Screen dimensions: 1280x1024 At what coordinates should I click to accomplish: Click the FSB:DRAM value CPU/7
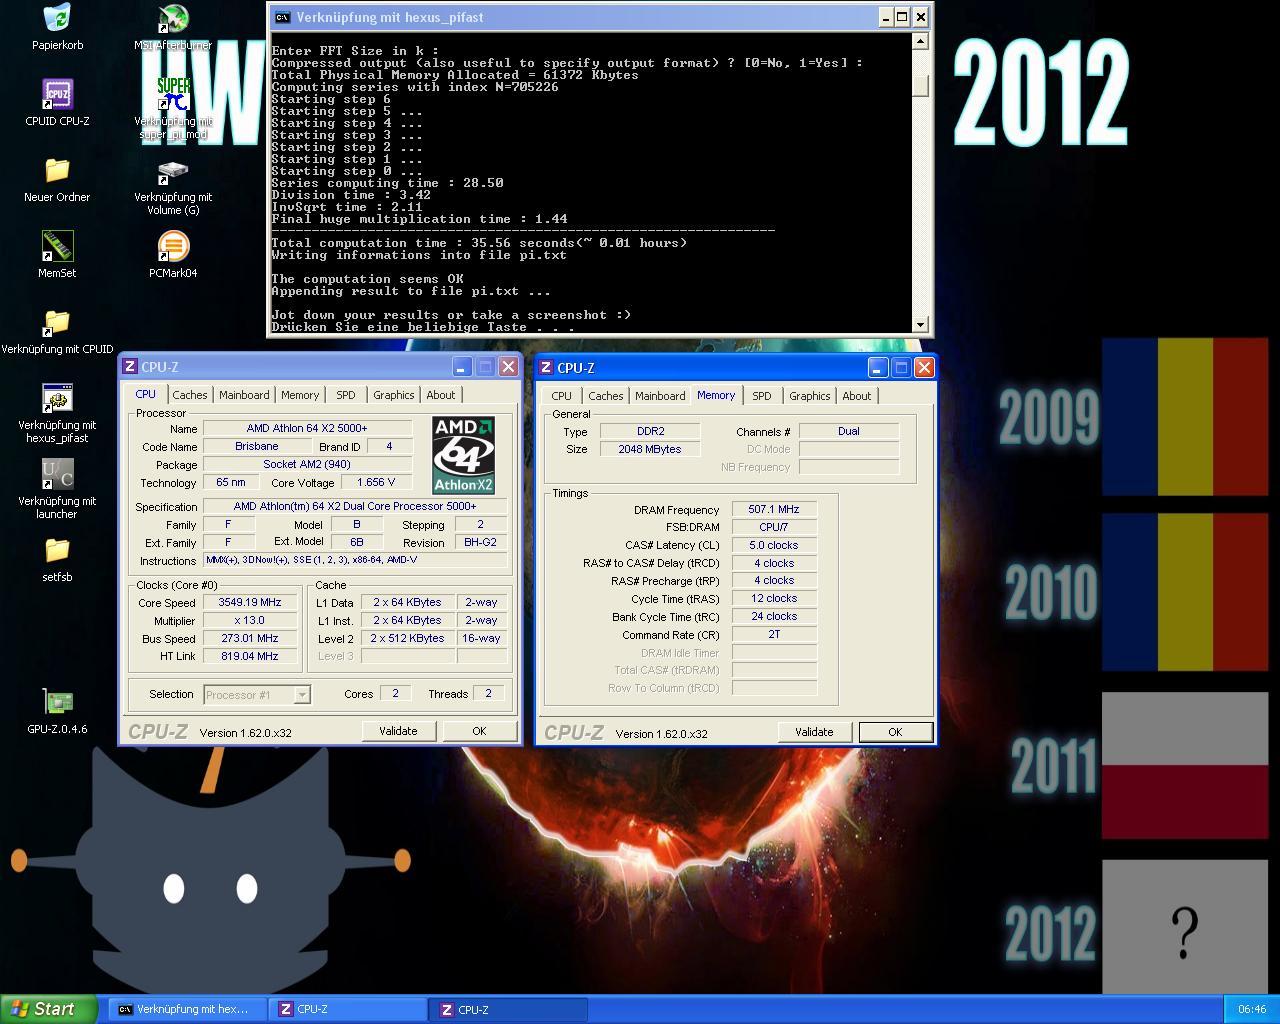click(774, 527)
